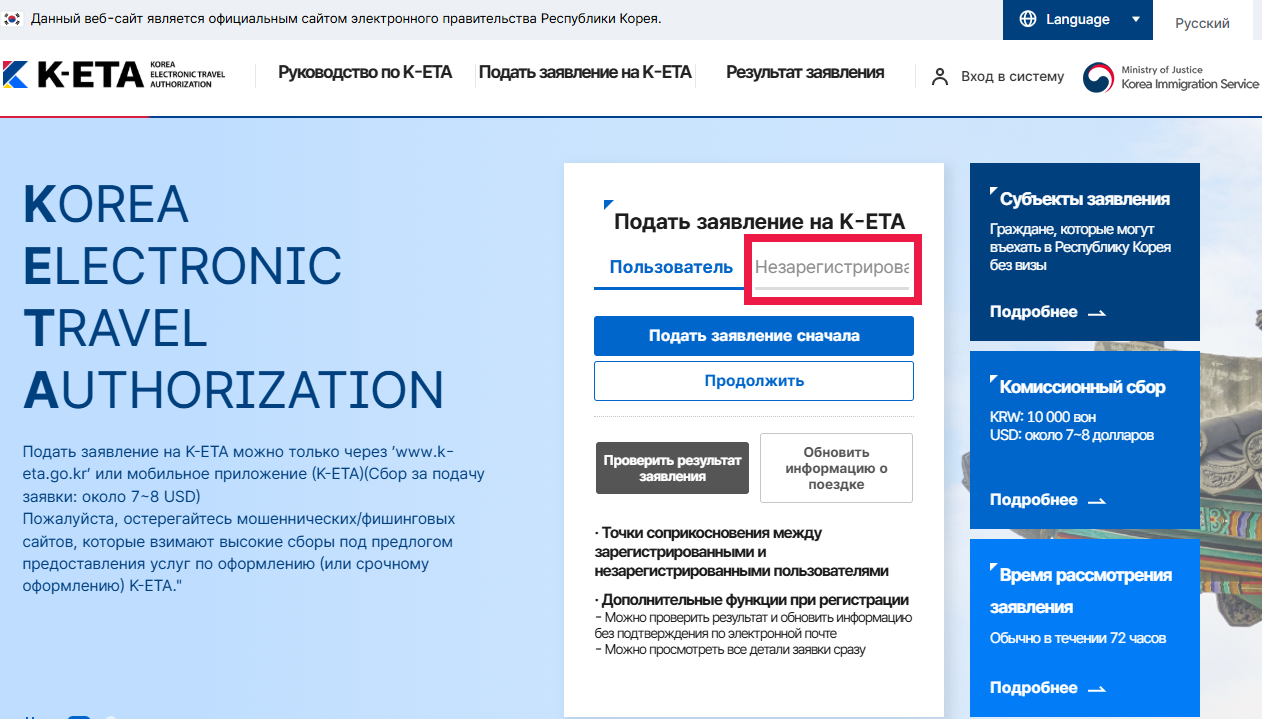Click the user icon for login
Screen dimensions: 1262x719
click(x=939, y=77)
